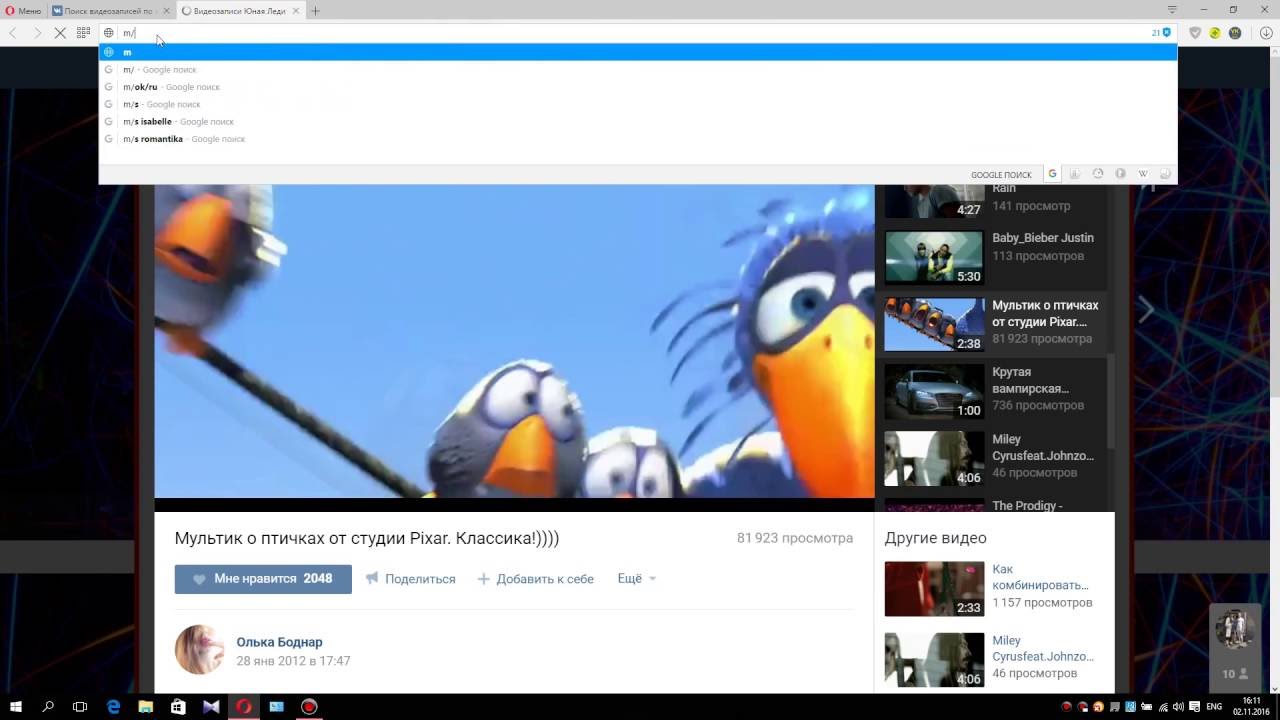Click Олька Боднар avatar picture
The width and height of the screenshot is (1280, 720).
pyautogui.click(x=200, y=650)
